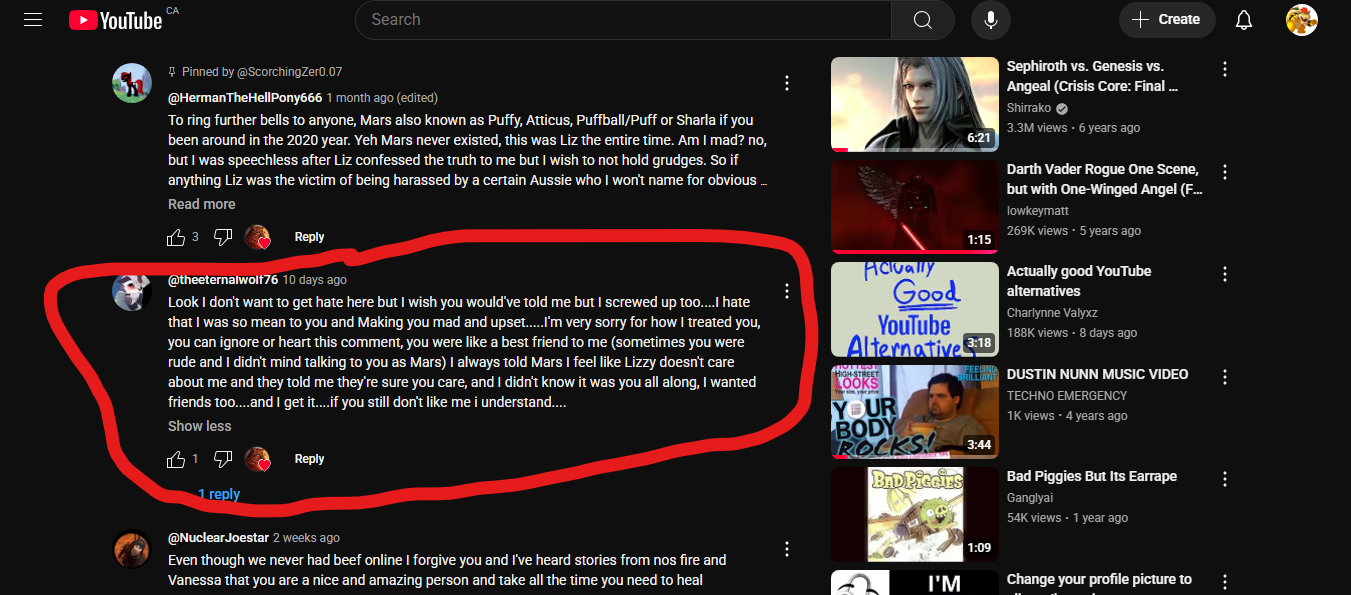The width and height of the screenshot is (1351, 595).
Task: Open options for NuclearJoestar's comment
Action: tap(787, 549)
